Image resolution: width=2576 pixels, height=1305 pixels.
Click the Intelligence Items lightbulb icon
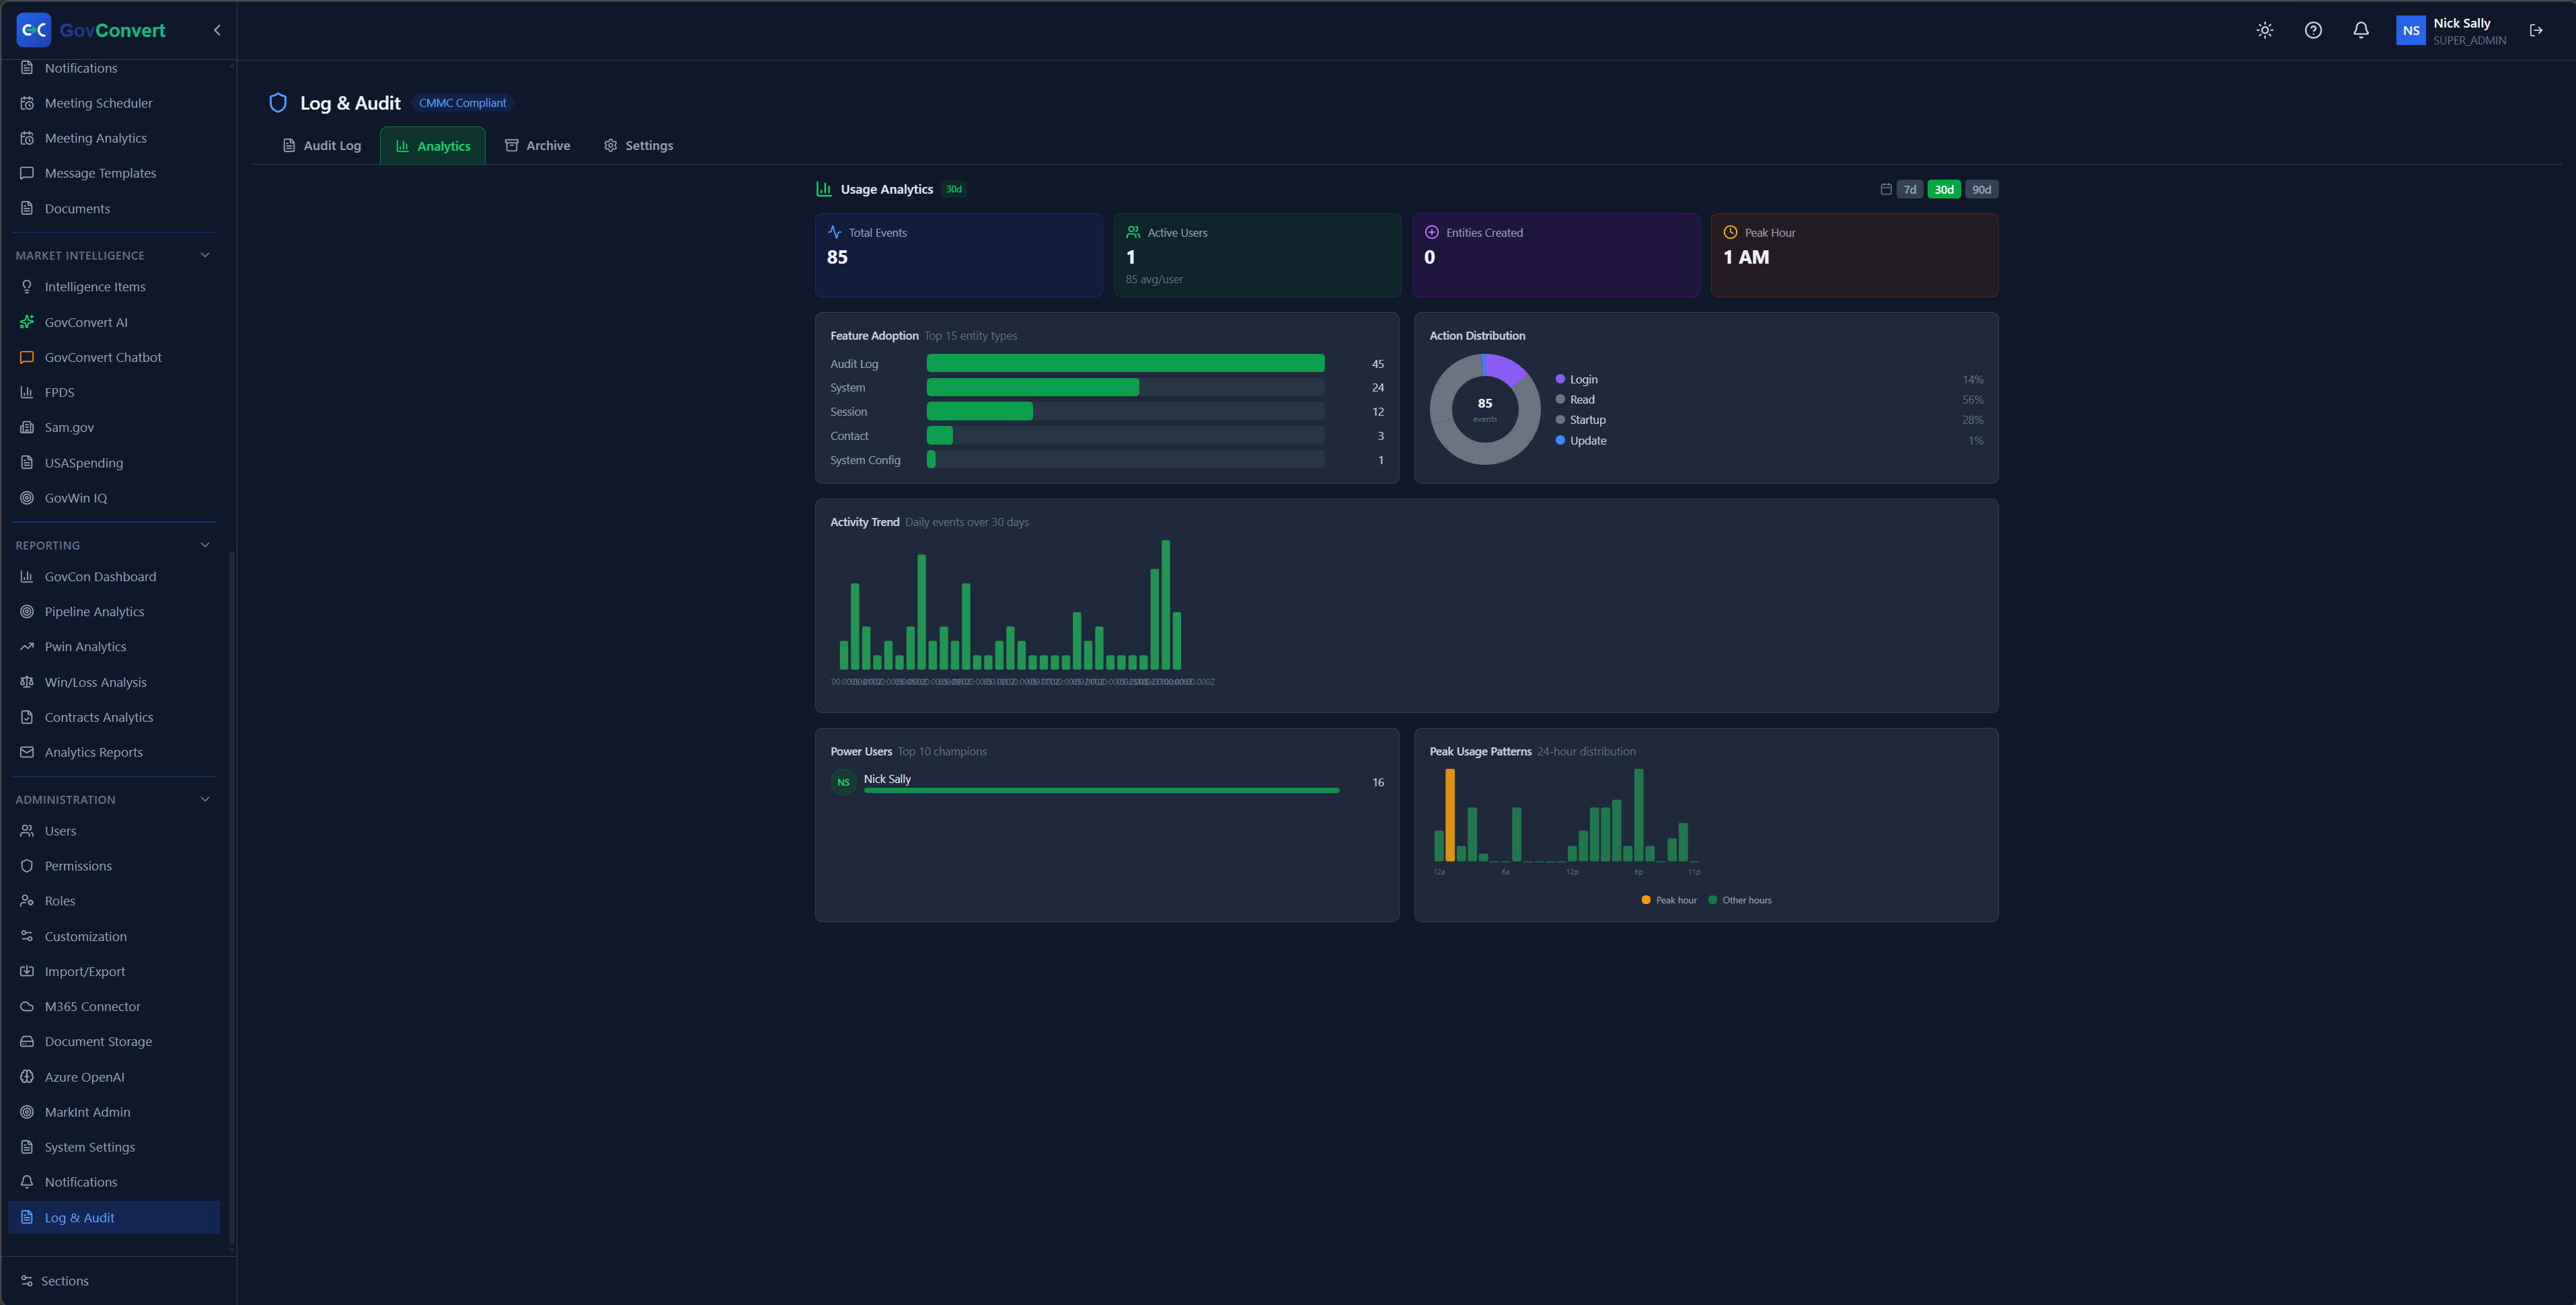pos(27,286)
